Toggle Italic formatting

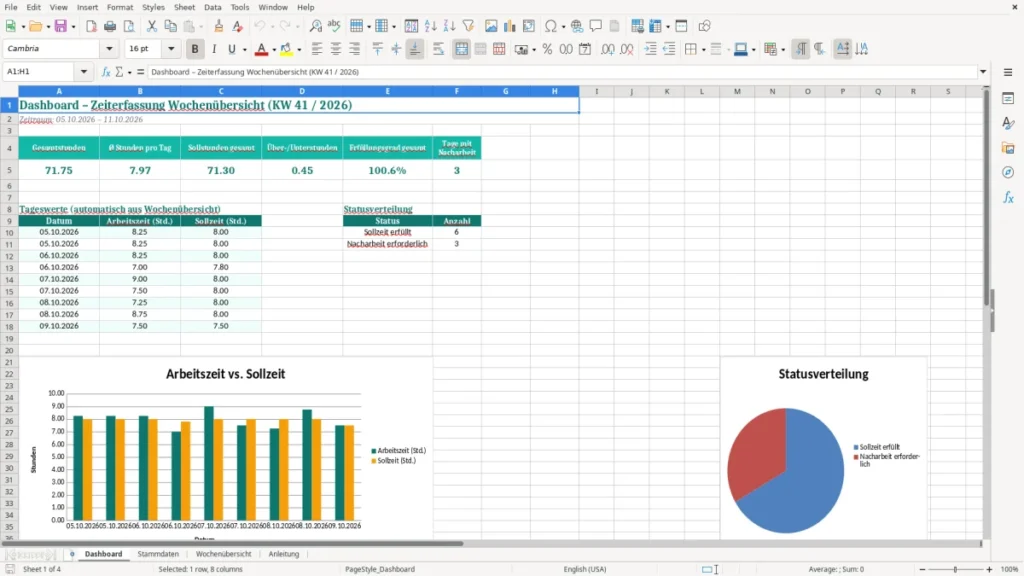[x=214, y=49]
